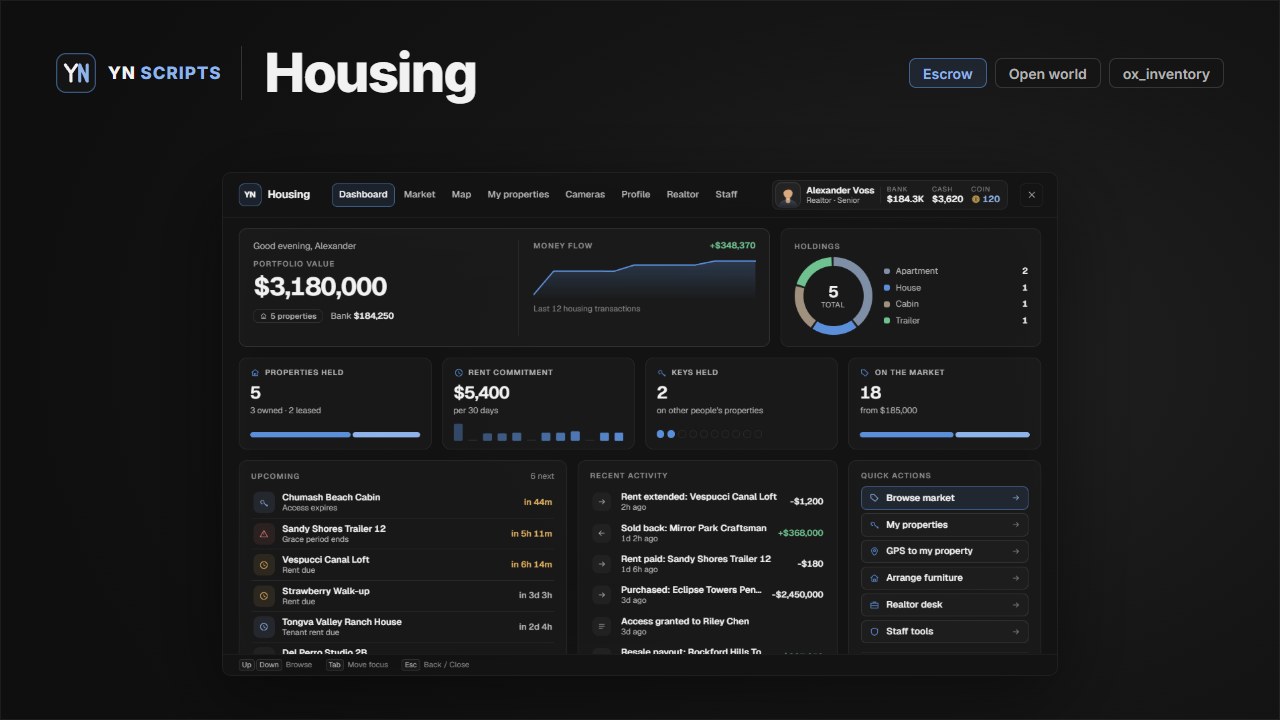Click the Apartment legend color dot
Viewport: 1280px width, 720px height.
tap(887, 271)
